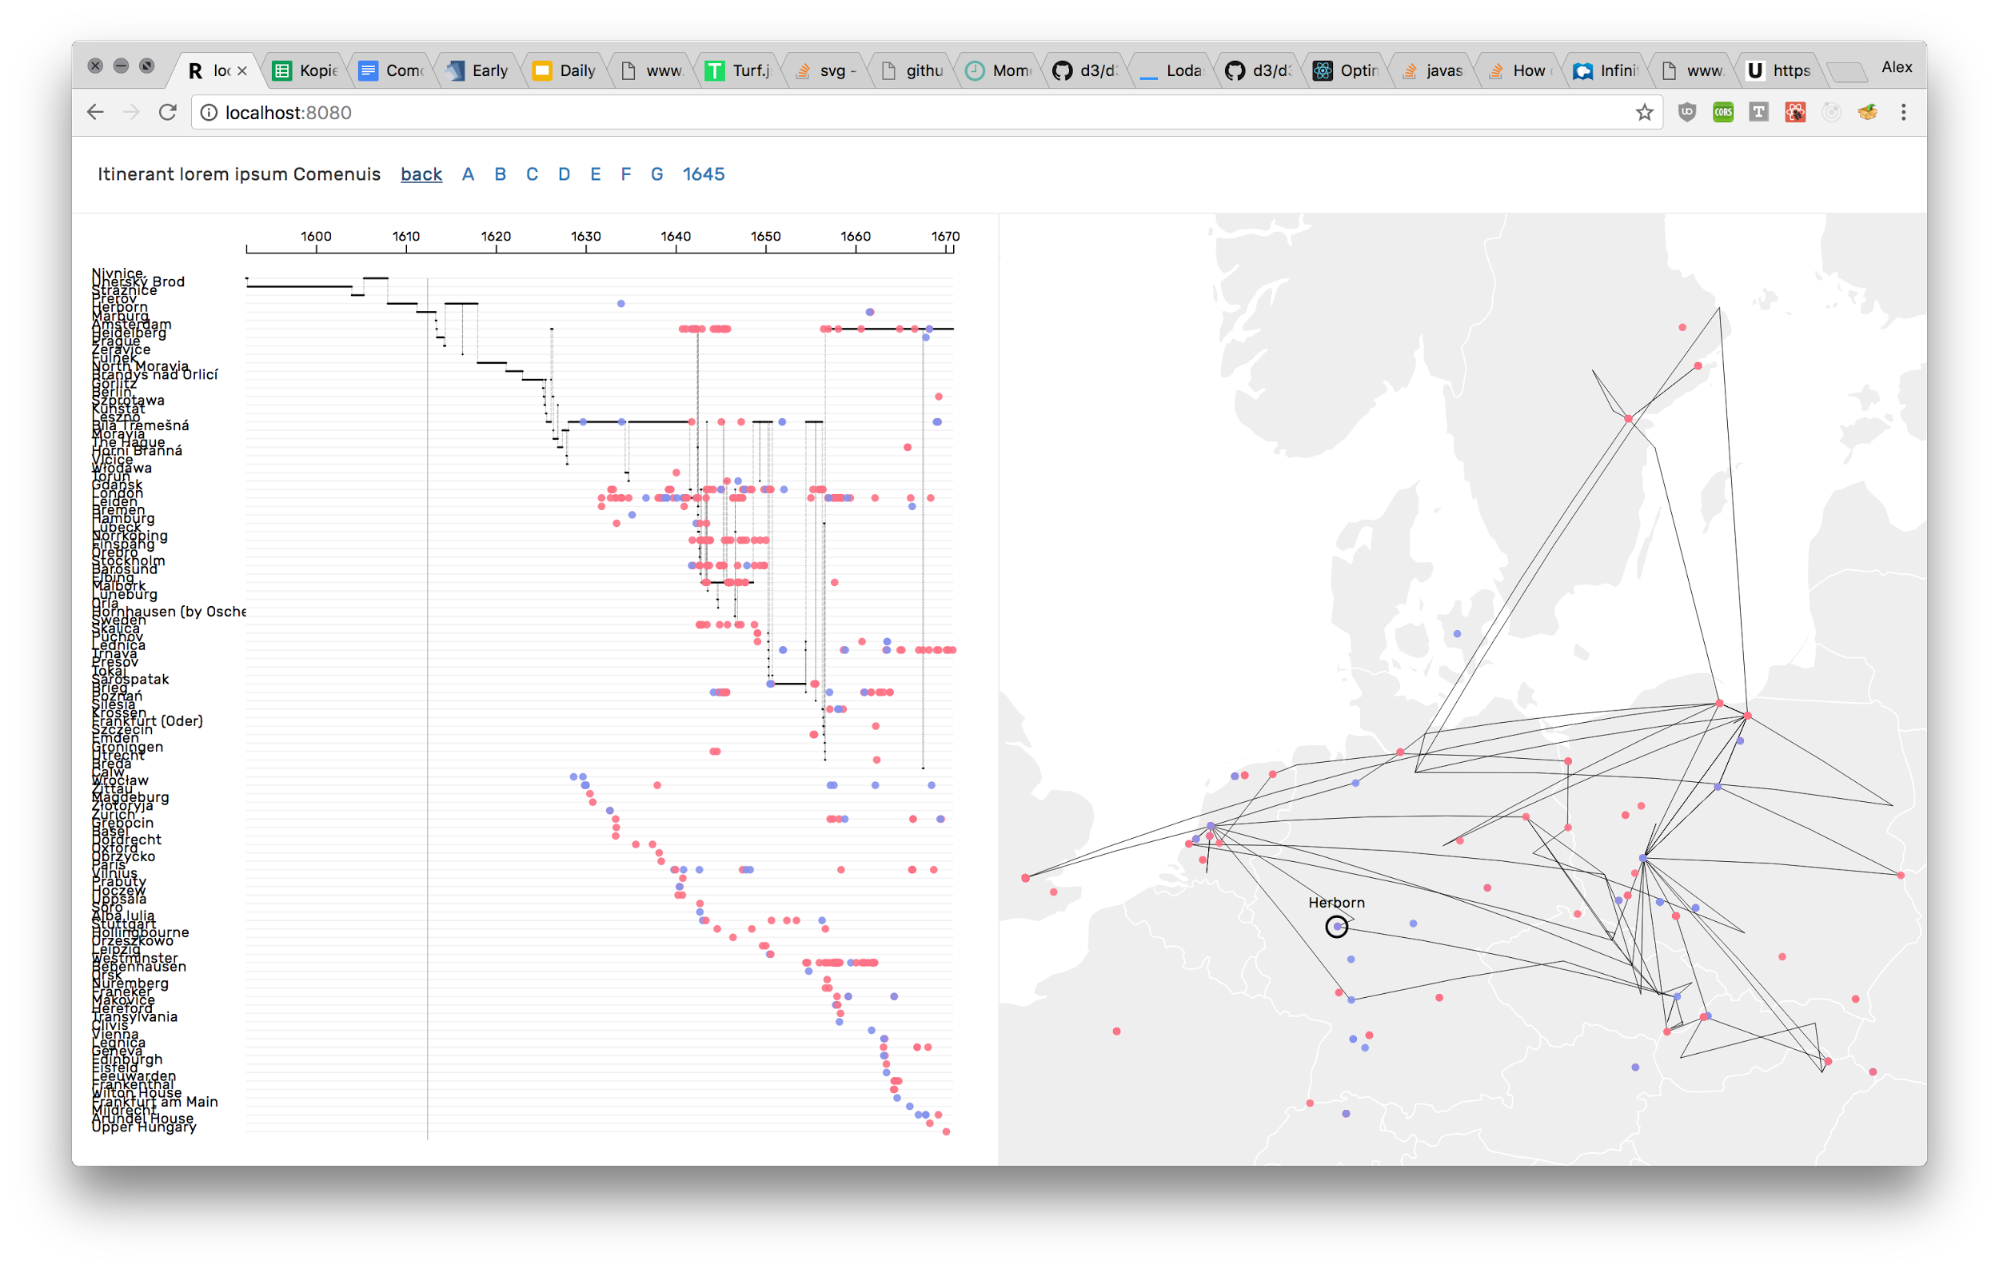Click the Upper Hungary row label
Screen dimensions: 1999x1269
point(144,1126)
